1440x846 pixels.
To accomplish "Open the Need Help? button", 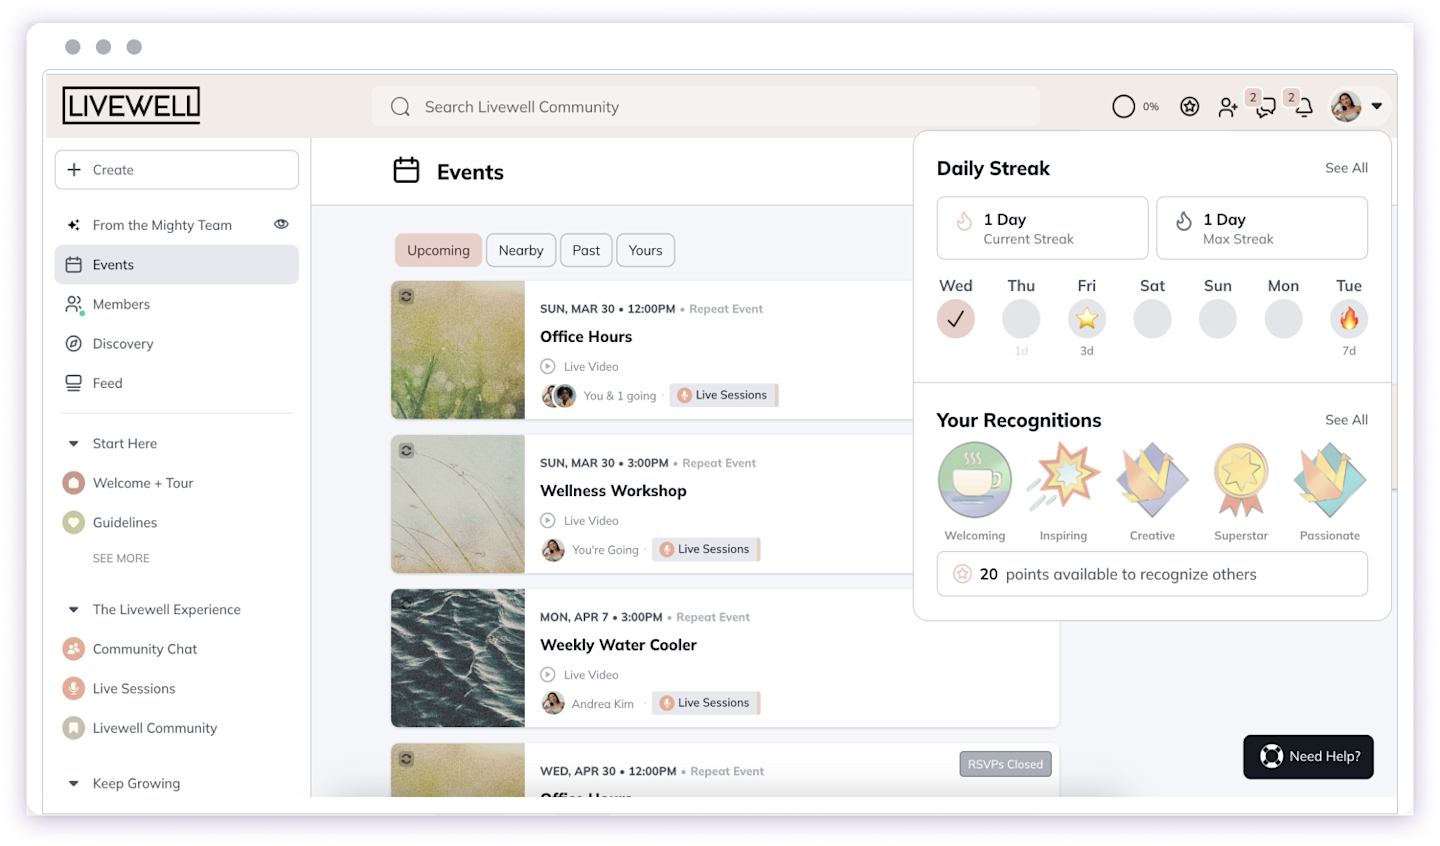I will pos(1308,756).
